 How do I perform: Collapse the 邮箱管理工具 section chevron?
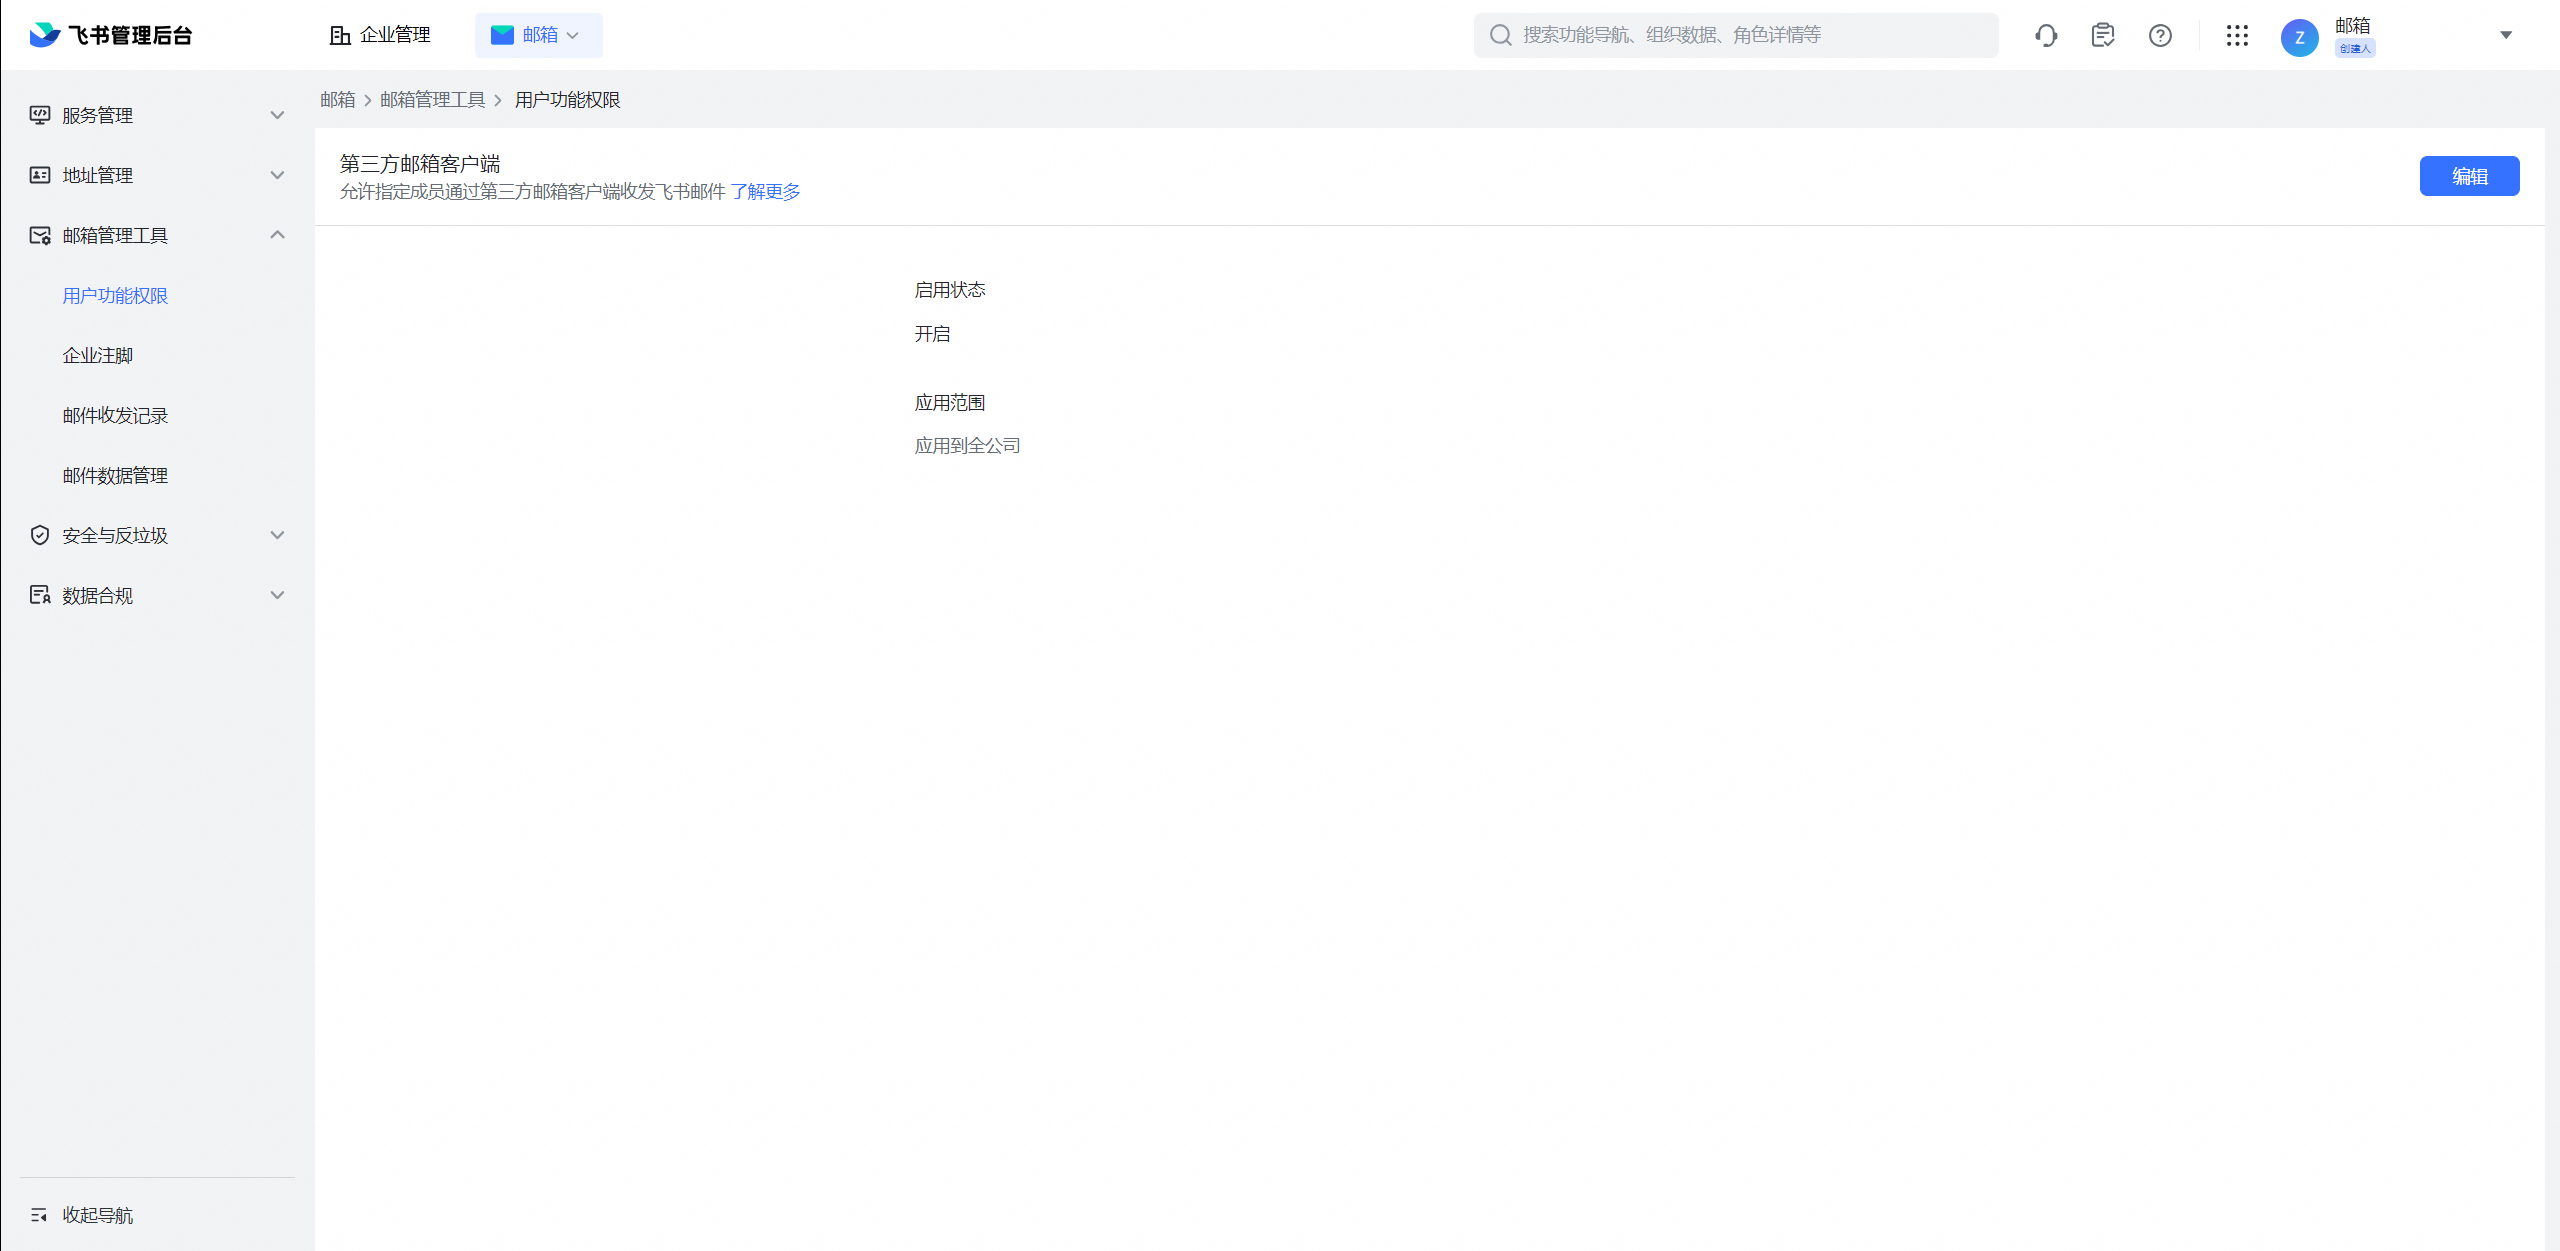[278, 235]
